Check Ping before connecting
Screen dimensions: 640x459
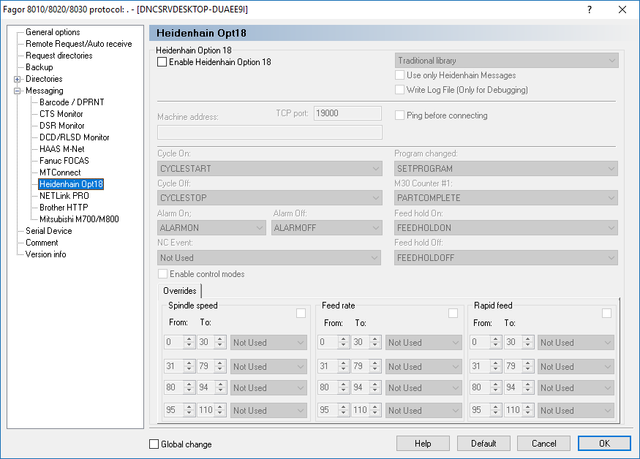click(400, 115)
